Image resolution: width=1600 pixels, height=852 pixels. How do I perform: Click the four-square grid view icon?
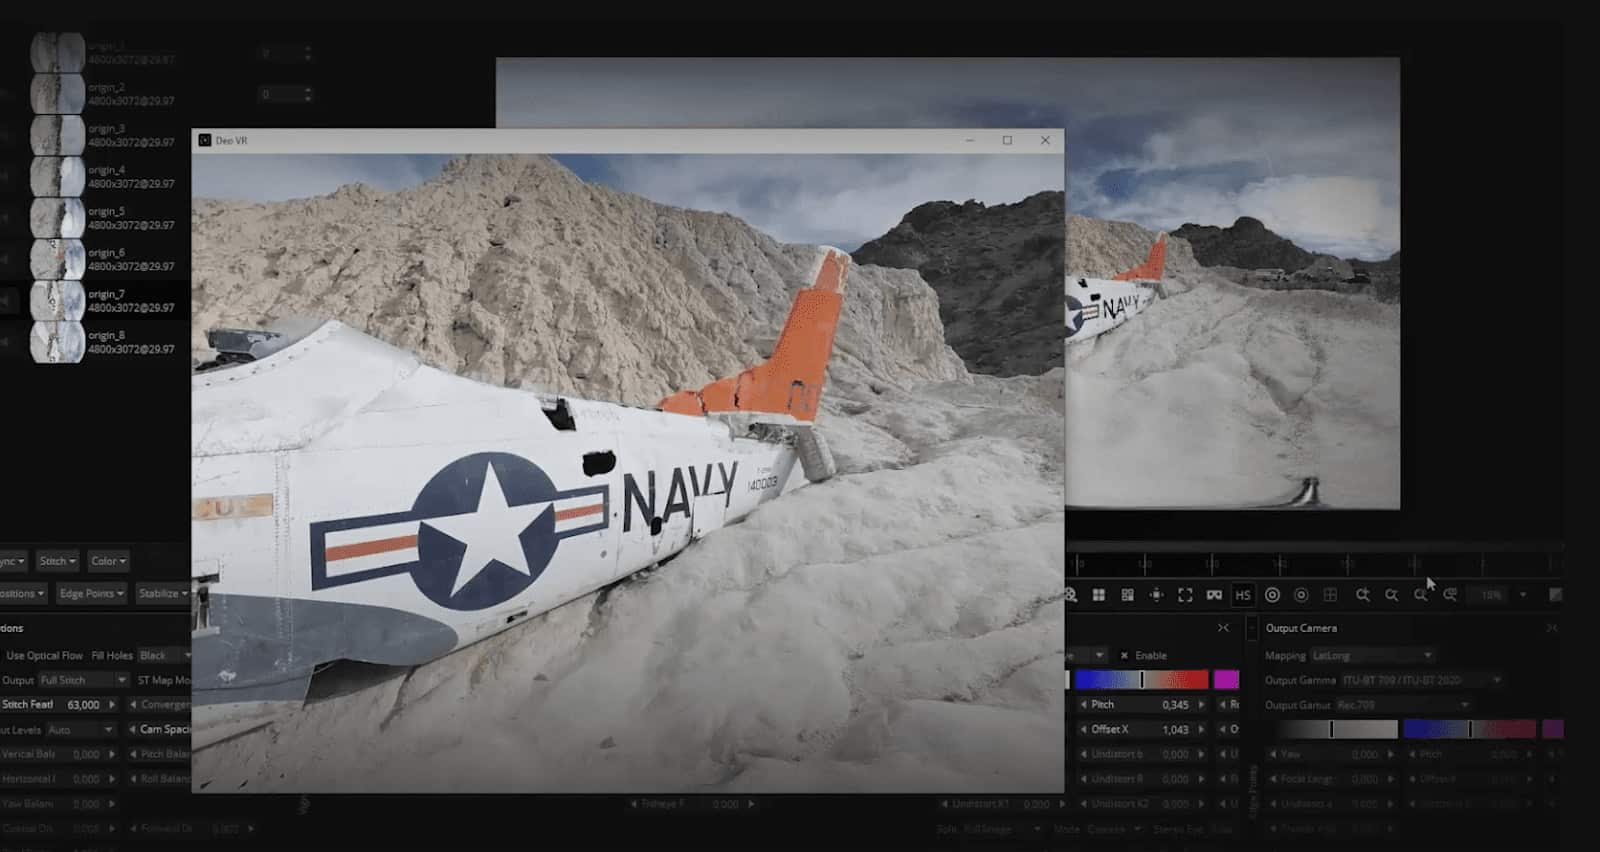(1098, 595)
